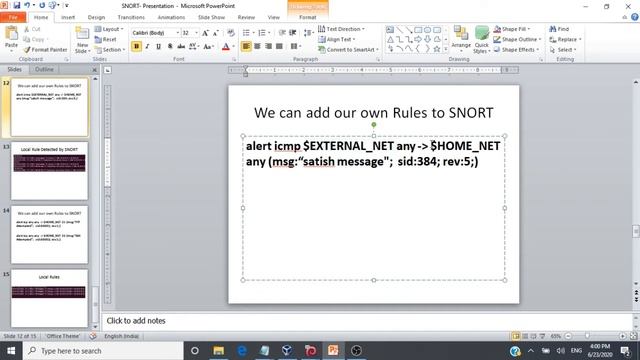Open File Explorer from the taskbar
Image resolution: width=640 pixels, height=360 pixels.
pyautogui.click(x=218, y=351)
